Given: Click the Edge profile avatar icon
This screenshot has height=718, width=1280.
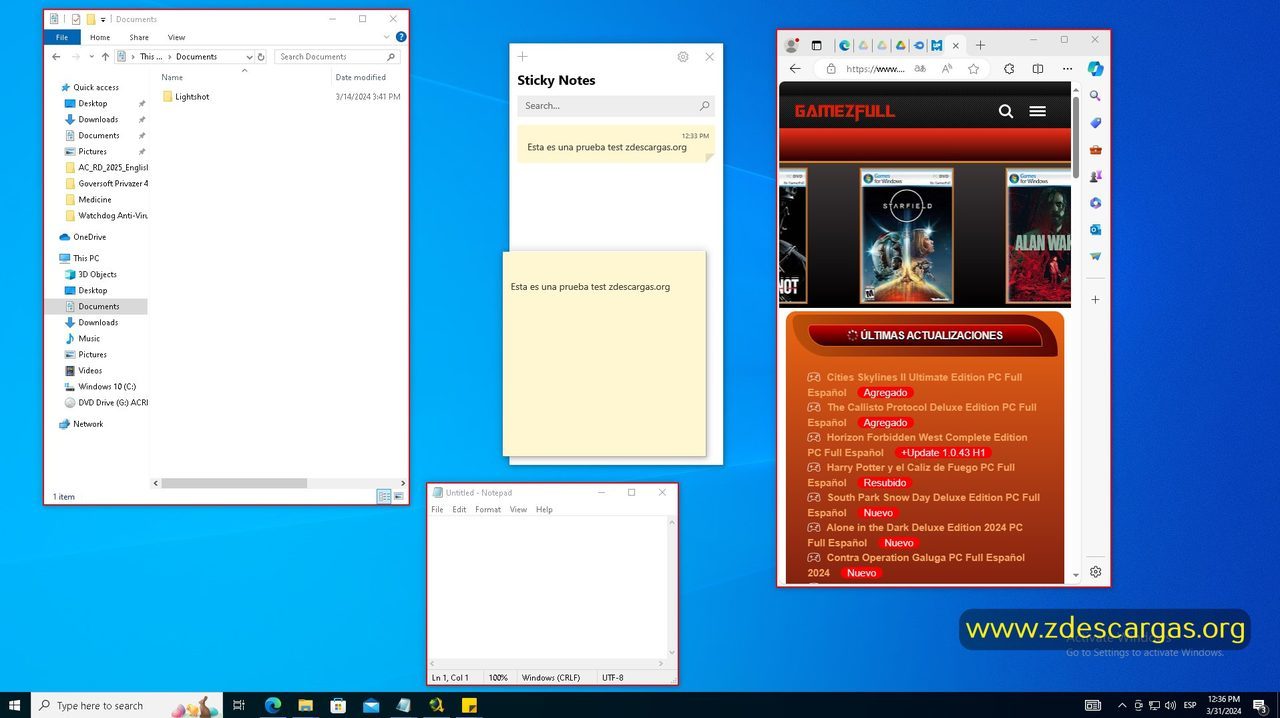Looking at the screenshot, I should [x=792, y=45].
